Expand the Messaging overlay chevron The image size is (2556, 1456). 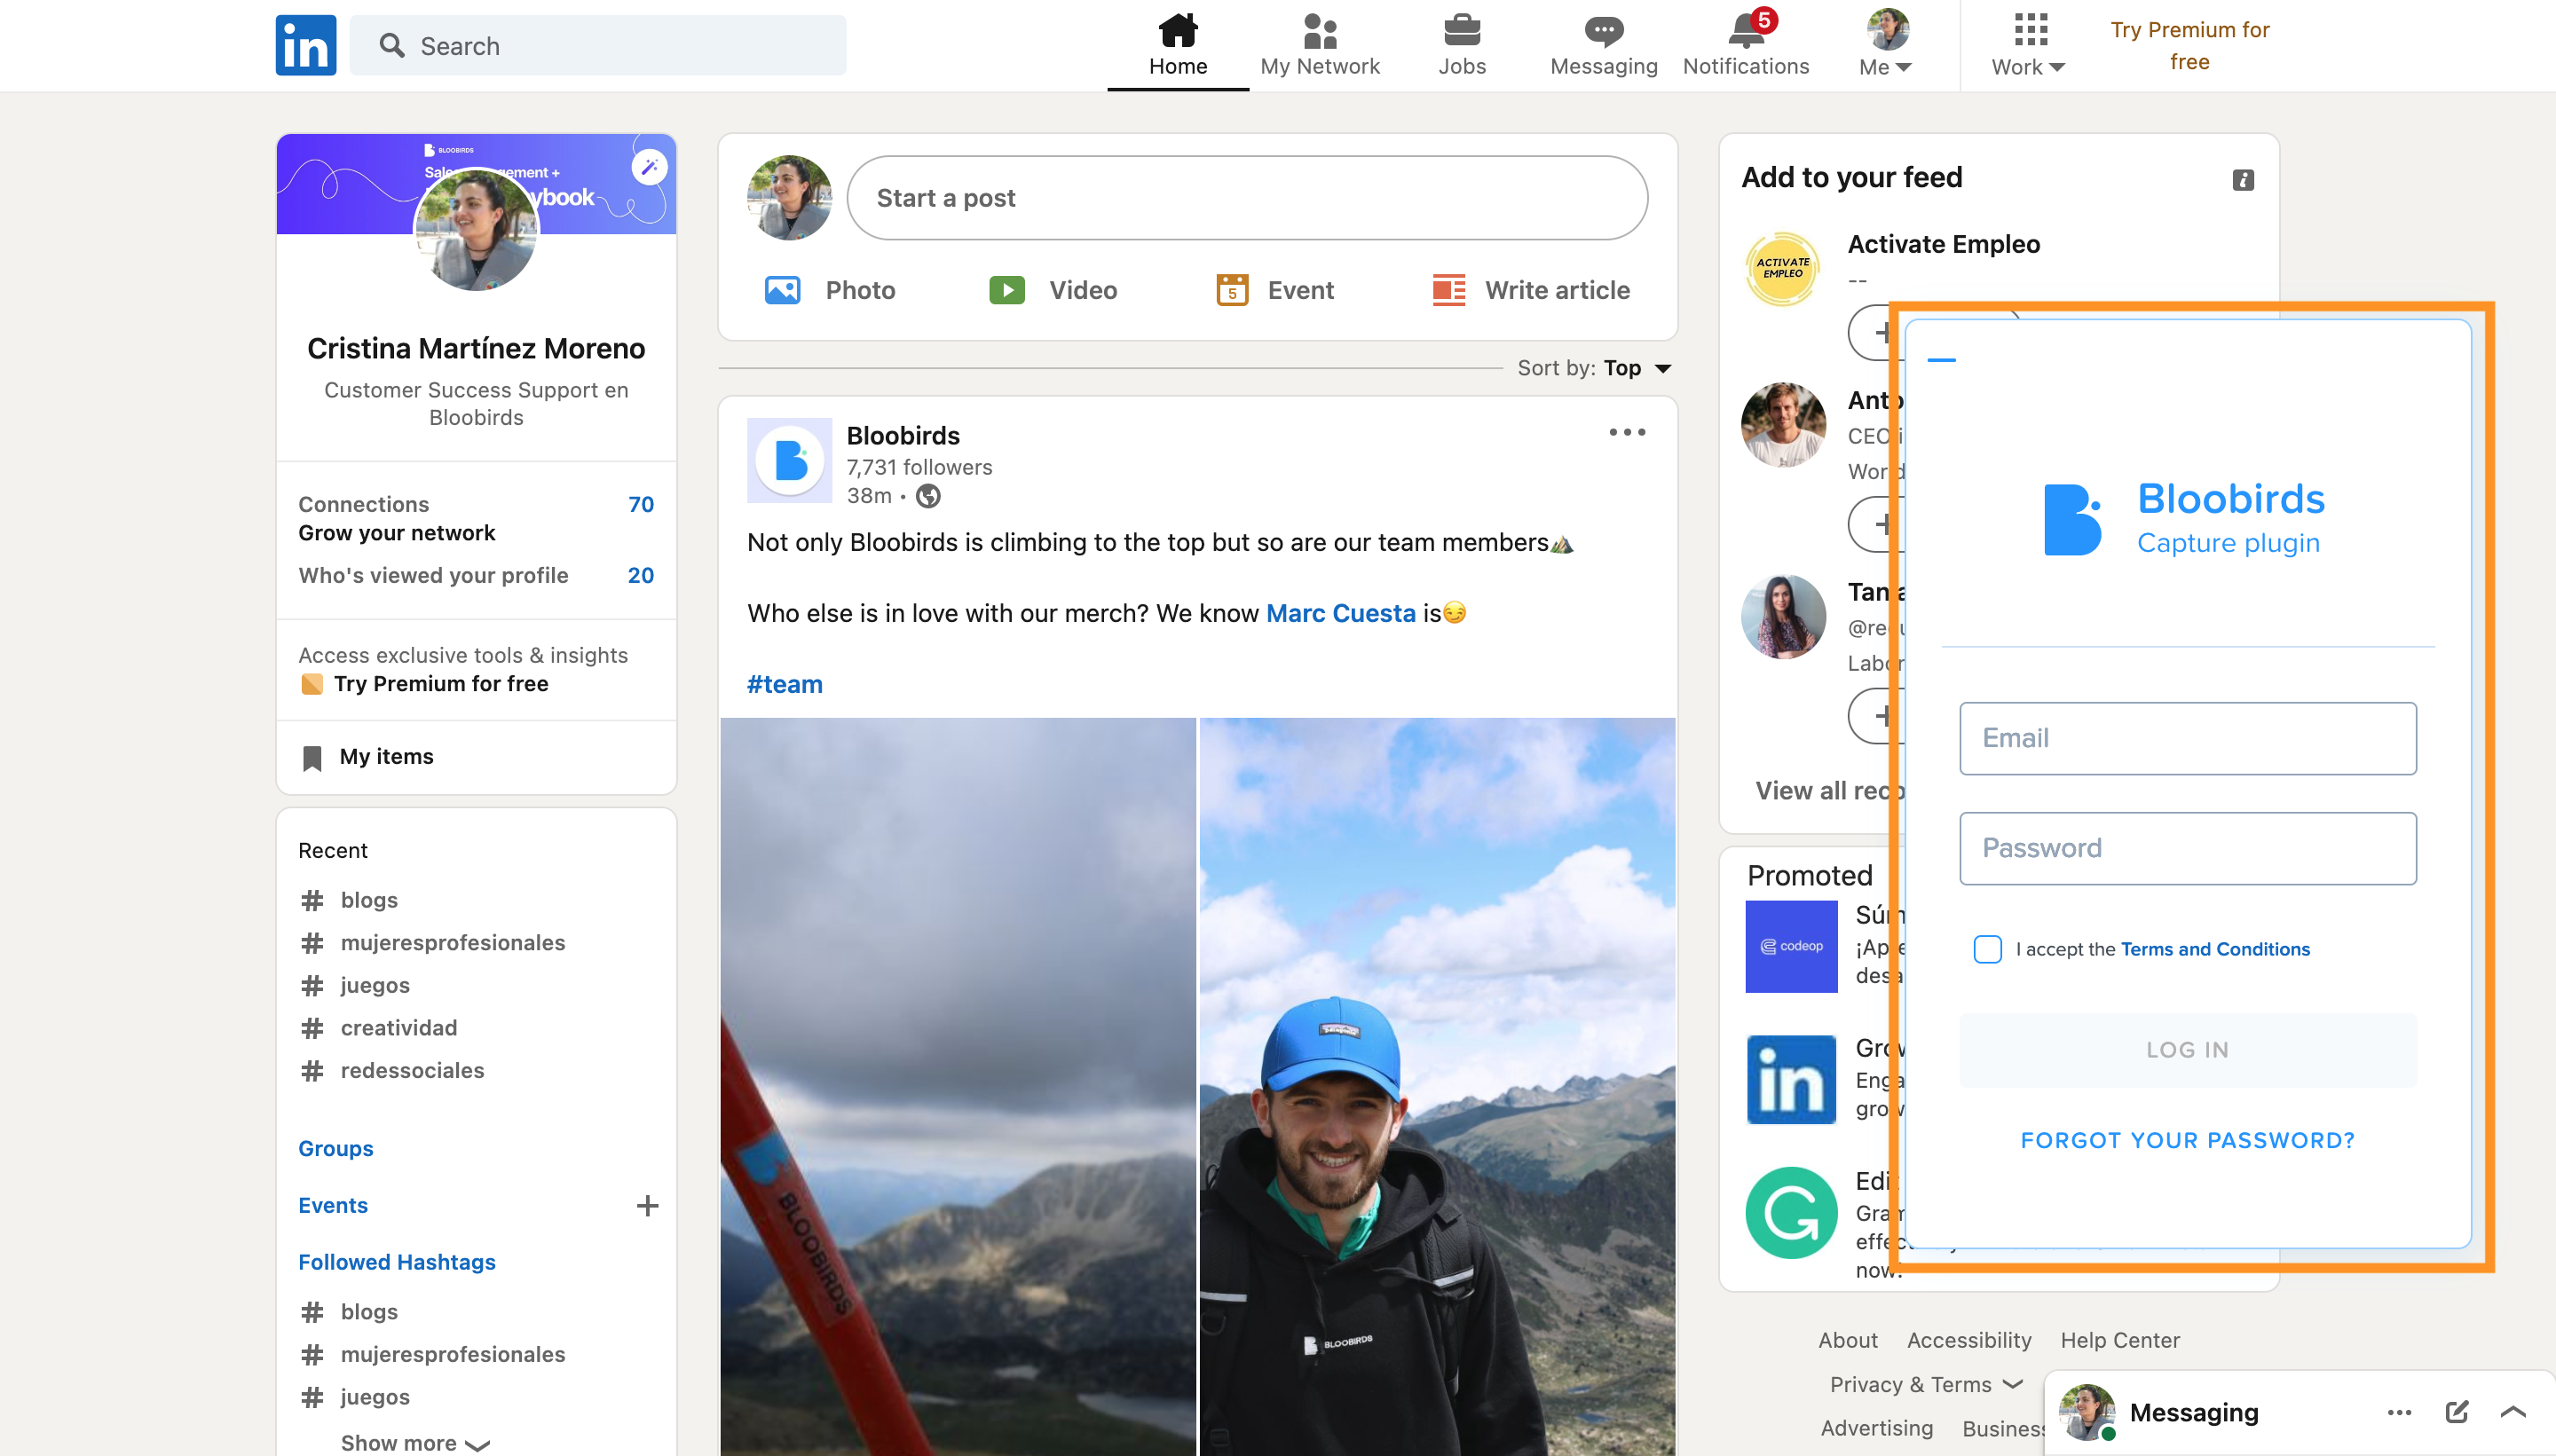point(2512,1412)
